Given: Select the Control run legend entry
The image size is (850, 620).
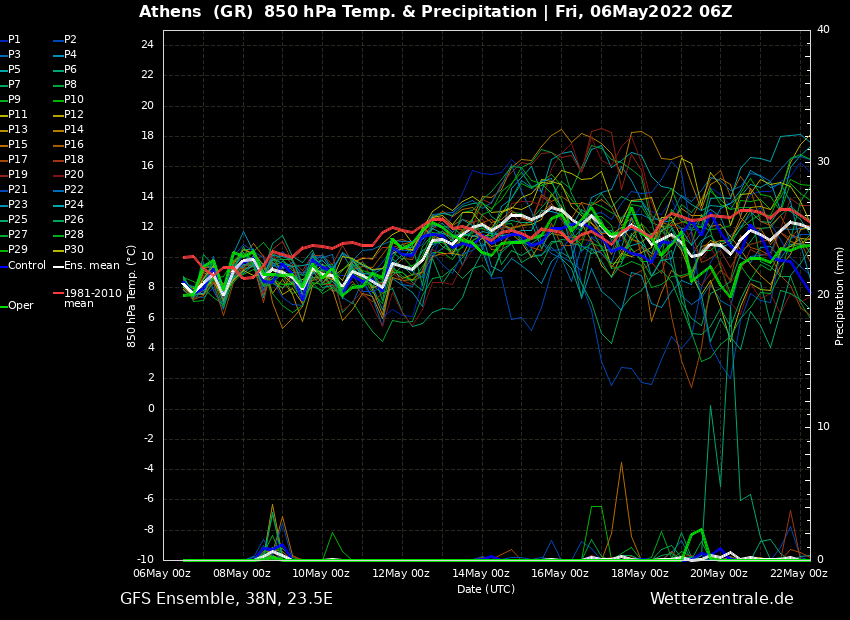Looking at the screenshot, I should [x=26, y=266].
